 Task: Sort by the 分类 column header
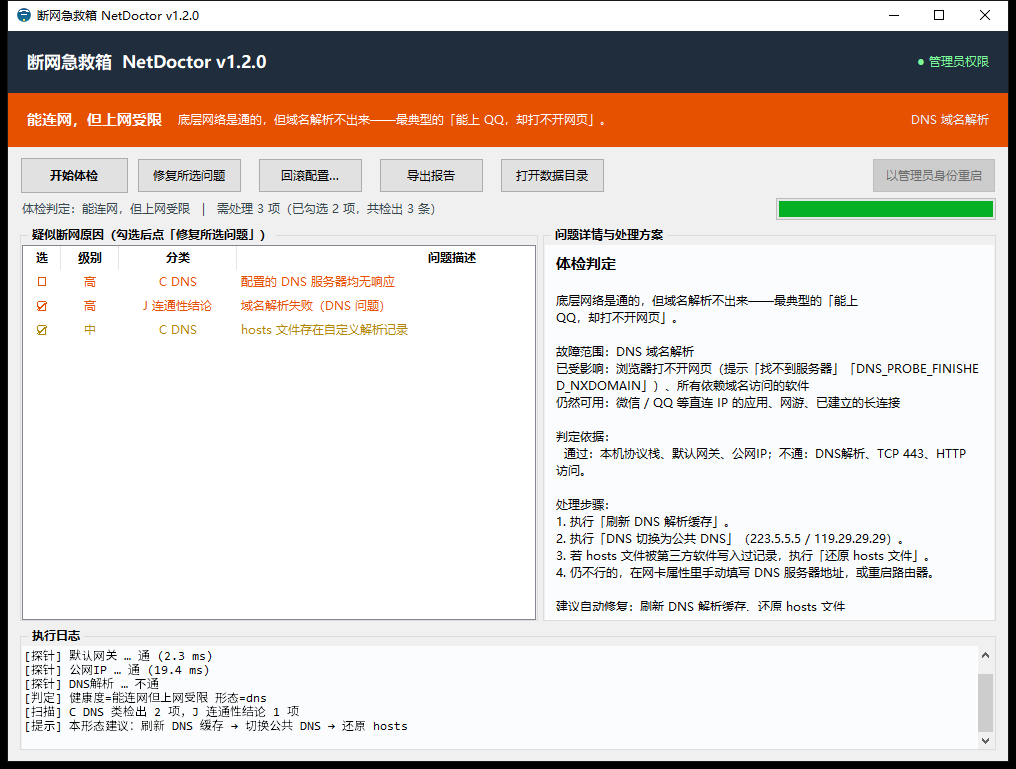coord(178,258)
